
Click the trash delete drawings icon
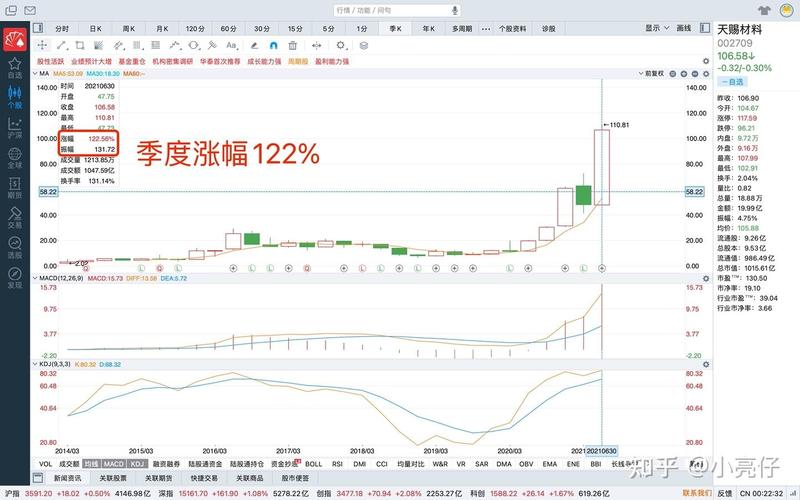tap(293, 45)
